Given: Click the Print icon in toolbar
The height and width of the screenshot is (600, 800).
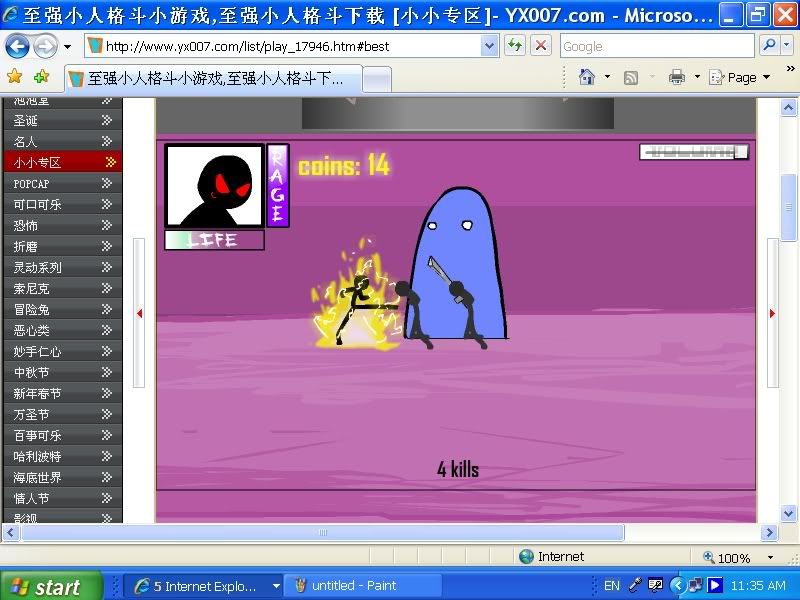Looking at the screenshot, I should click(x=677, y=77).
